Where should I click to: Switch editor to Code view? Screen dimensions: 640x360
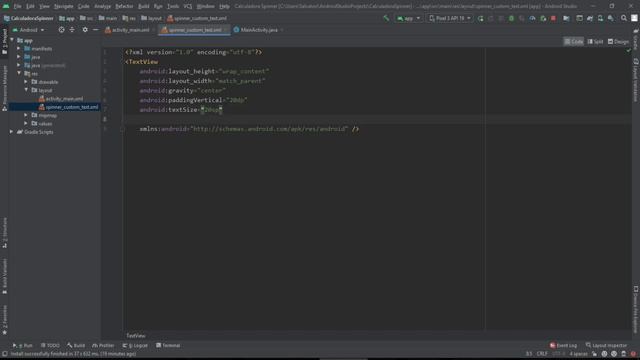[573, 42]
